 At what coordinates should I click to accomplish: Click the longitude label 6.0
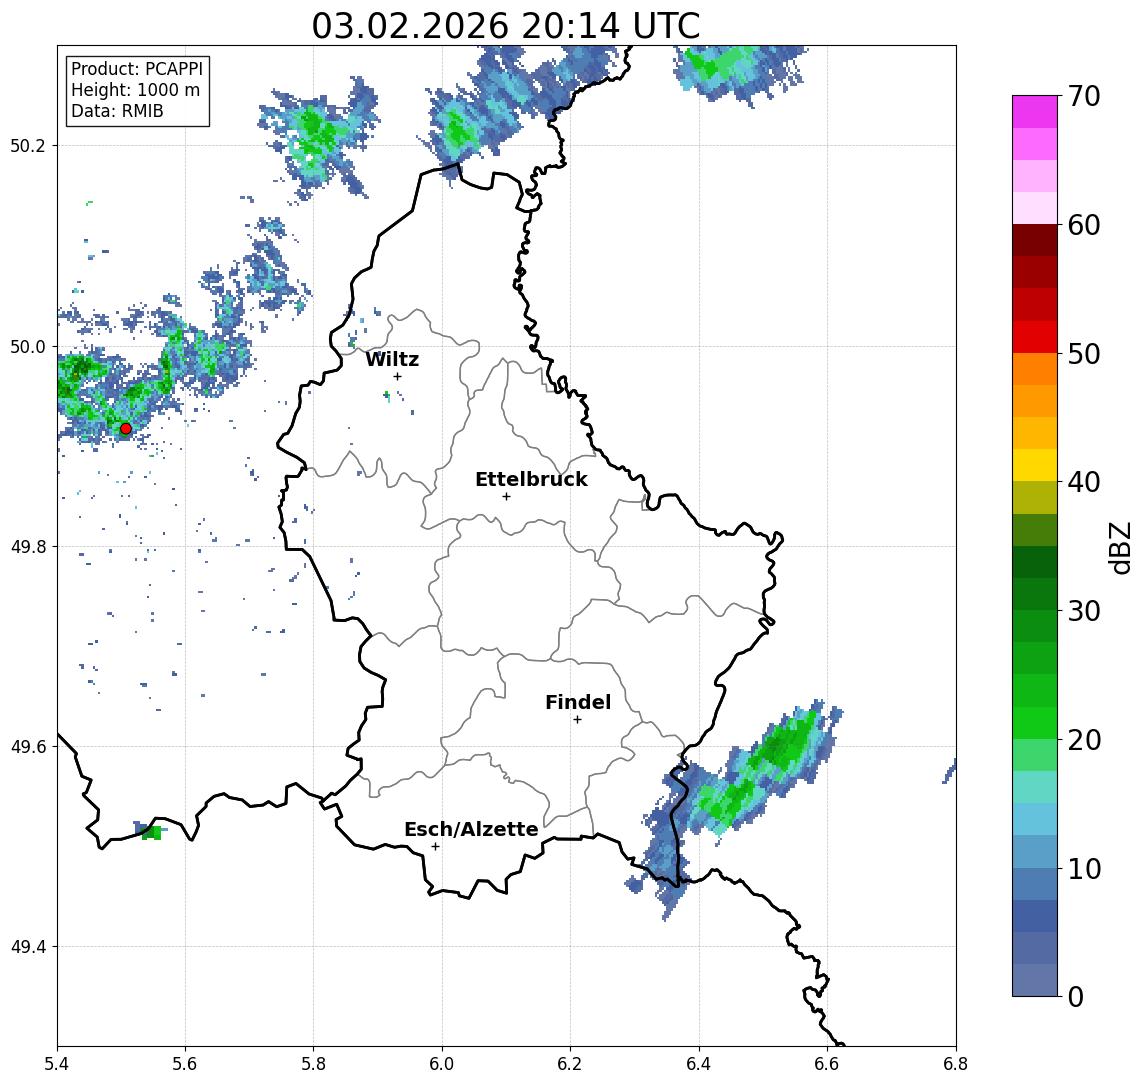[442, 1064]
